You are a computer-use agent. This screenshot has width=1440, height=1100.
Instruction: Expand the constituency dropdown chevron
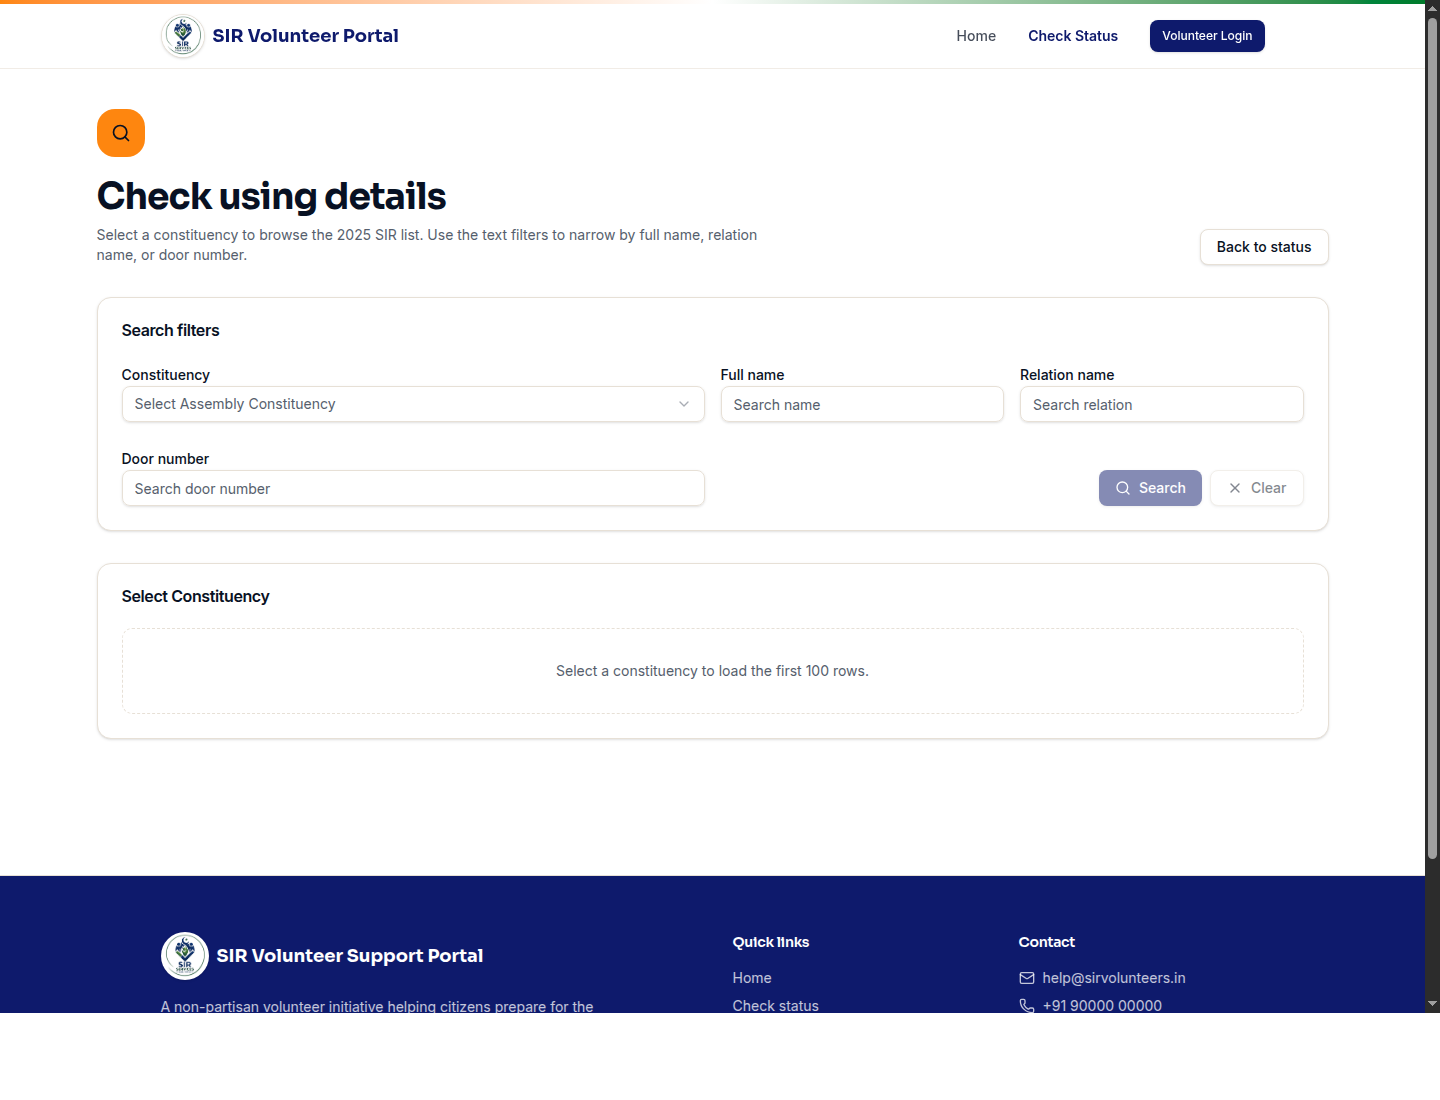(684, 404)
